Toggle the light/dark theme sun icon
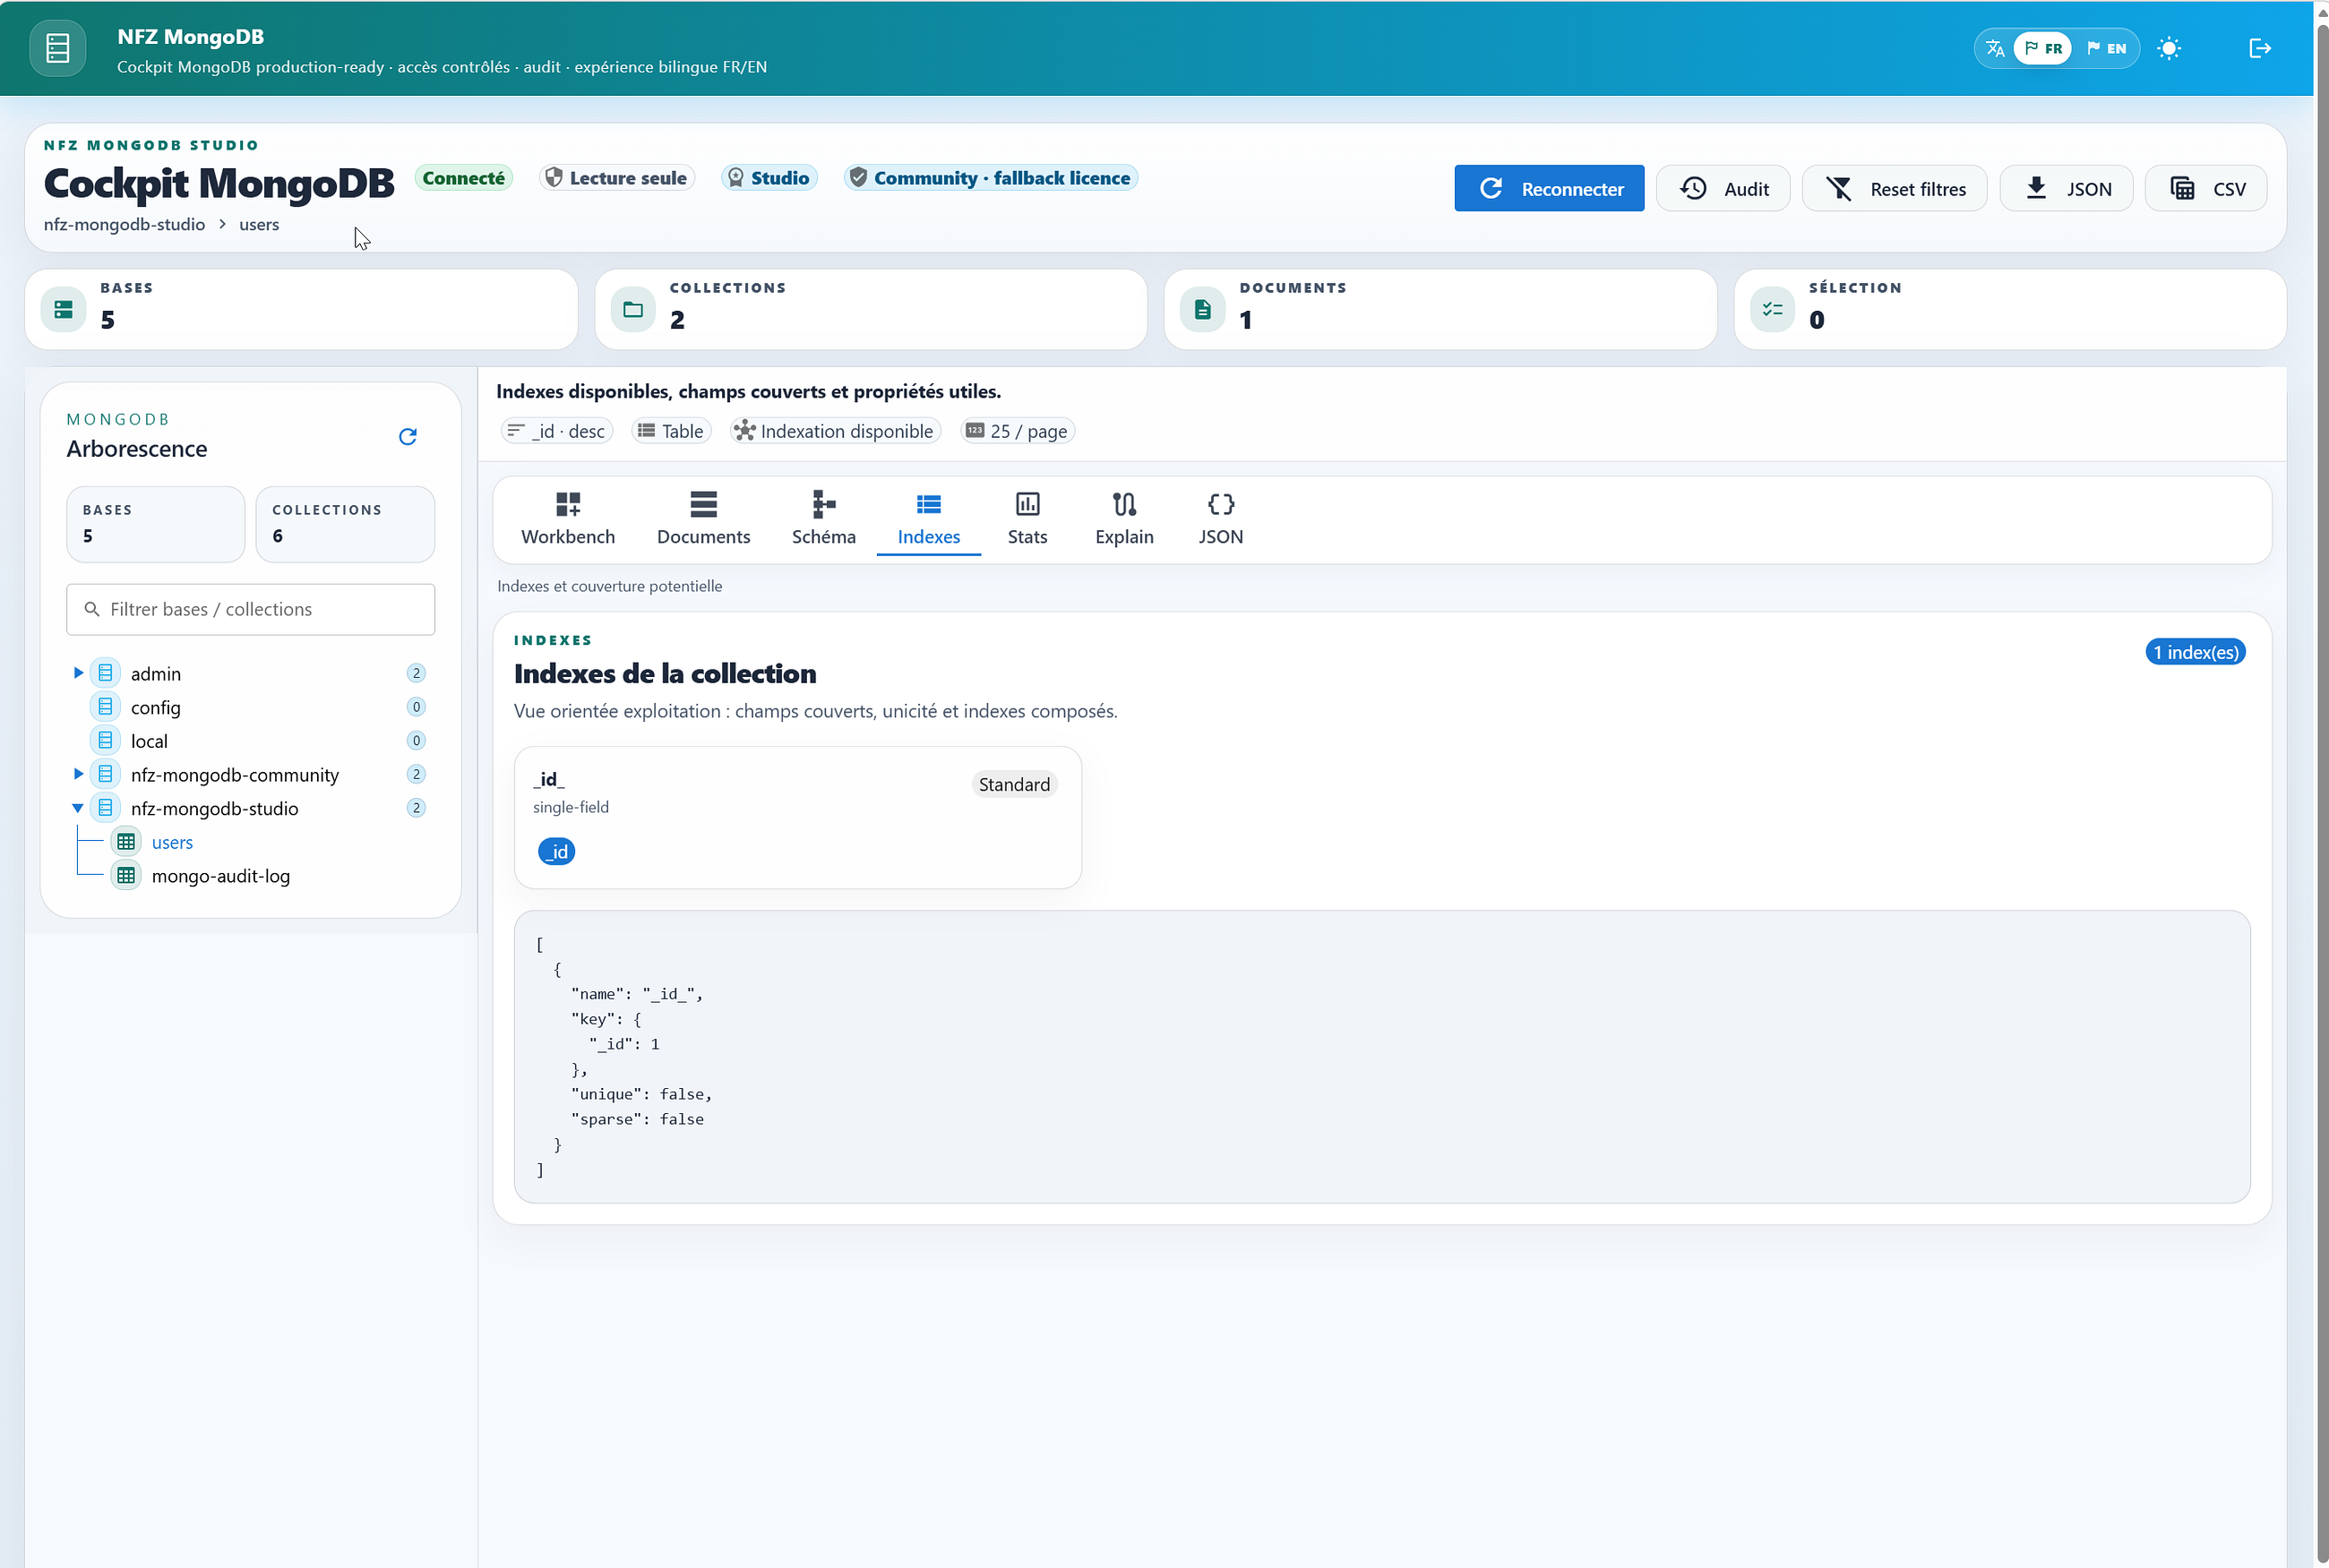This screenshot has width=2329, height=1568. (2168, 48)
